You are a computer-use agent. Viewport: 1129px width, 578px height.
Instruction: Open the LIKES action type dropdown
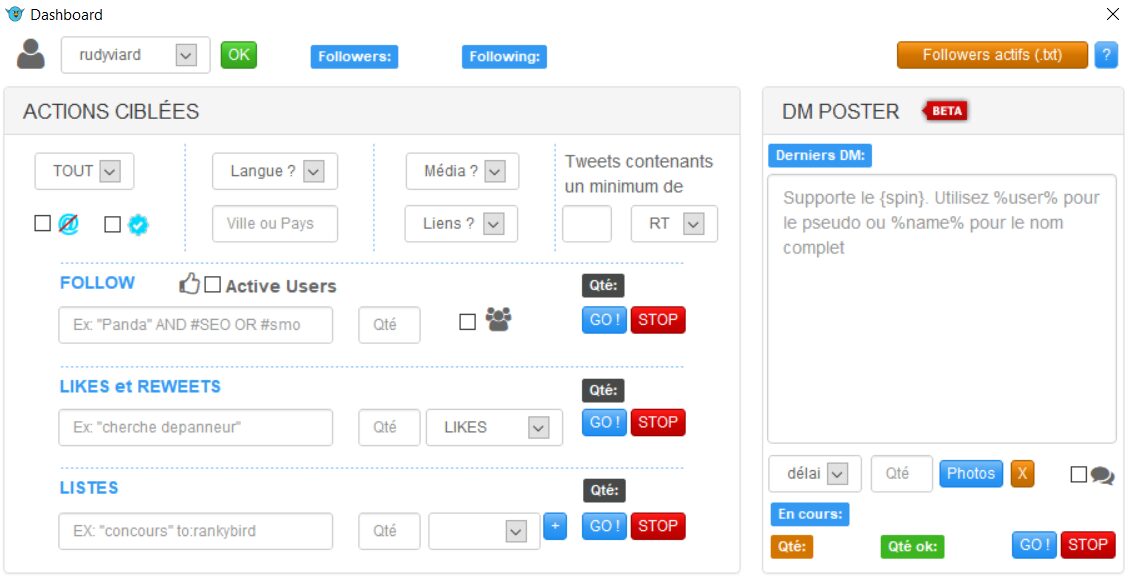tap(538, 428)
